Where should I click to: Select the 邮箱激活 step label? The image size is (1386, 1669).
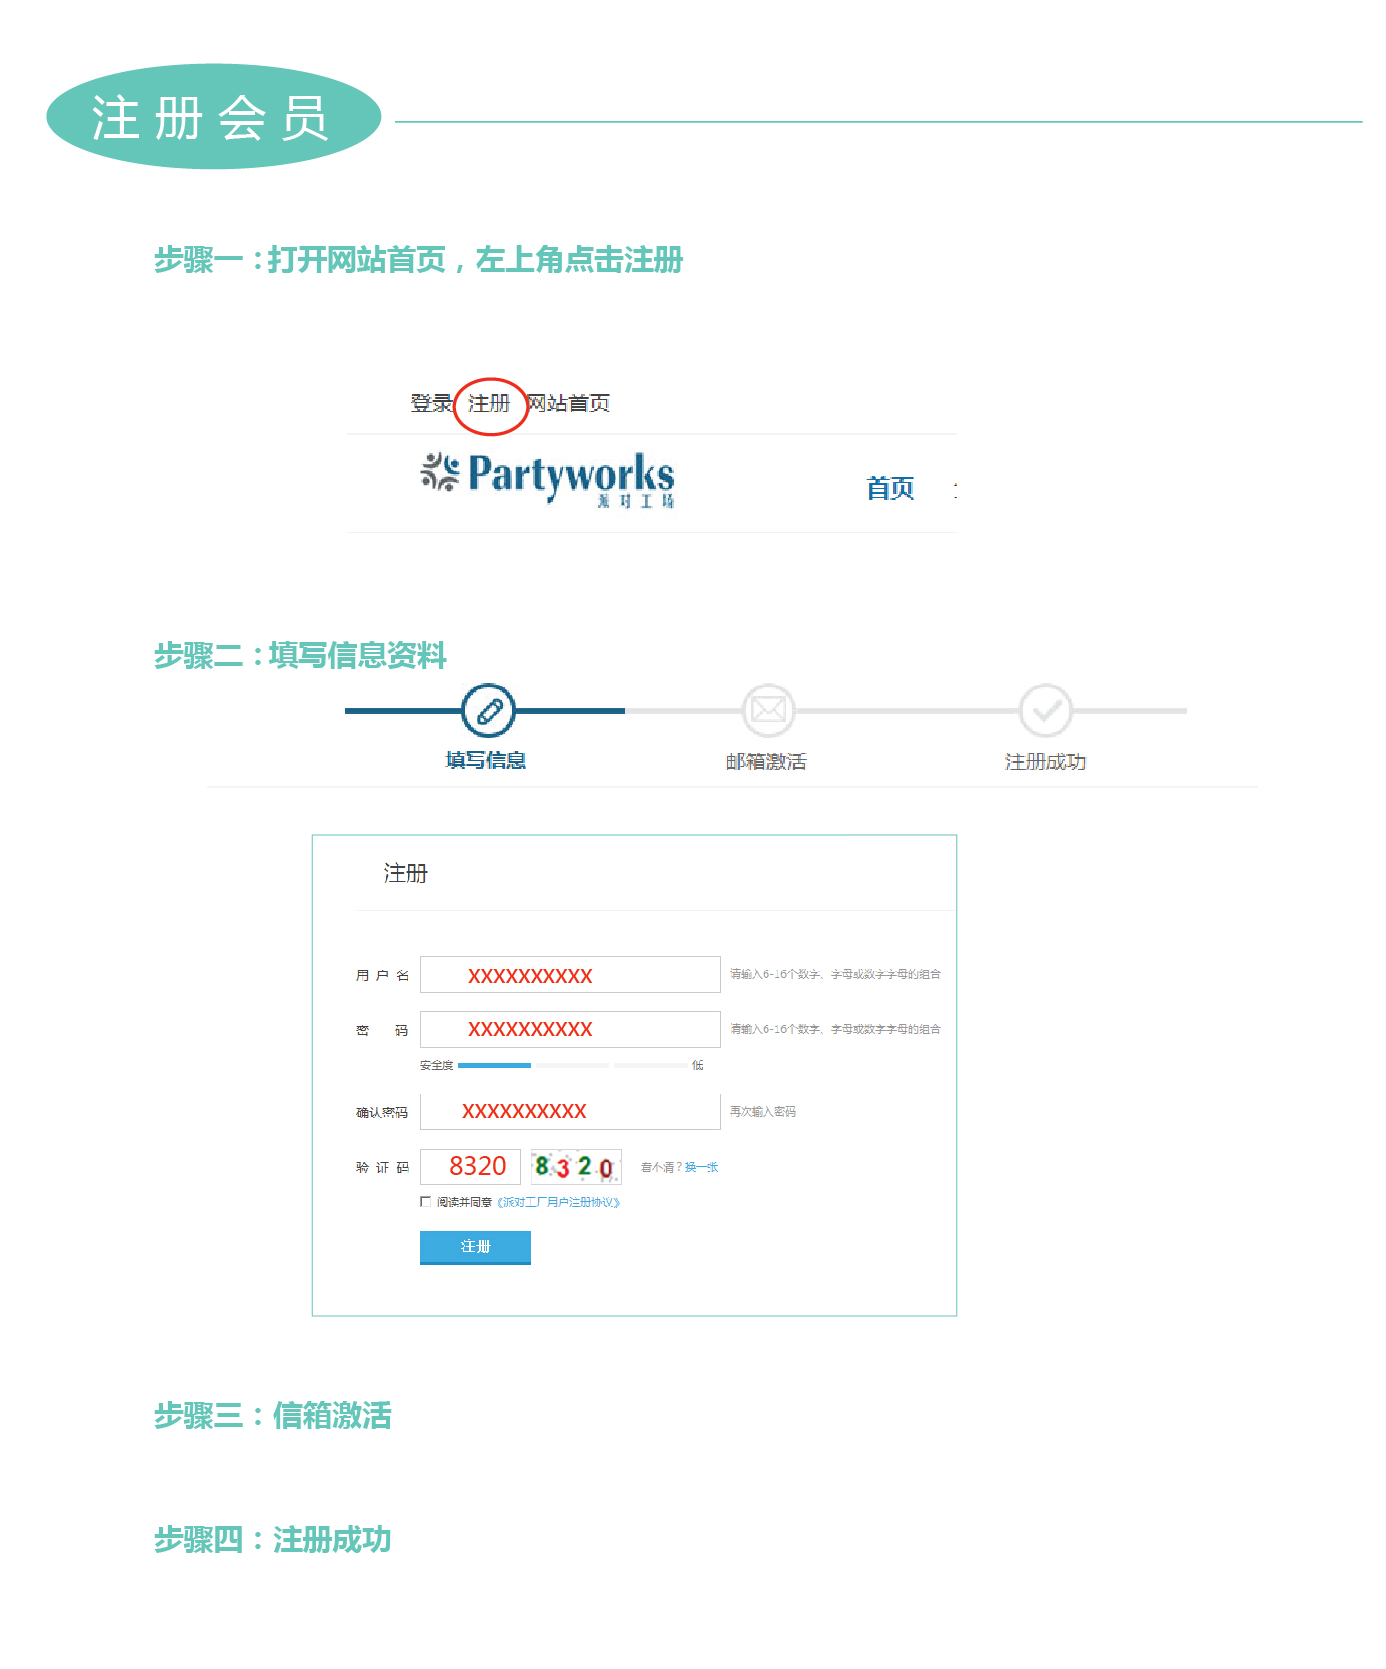(x=766, y=762)
